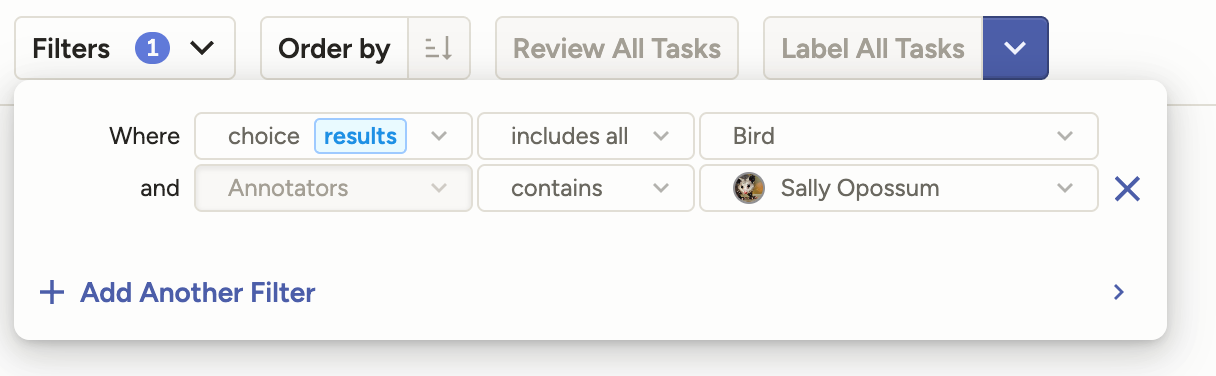This screenshot has width=1216, height=376.
Task: Click the right chevron beside Add Another Filter
Action: [1119, 292]
